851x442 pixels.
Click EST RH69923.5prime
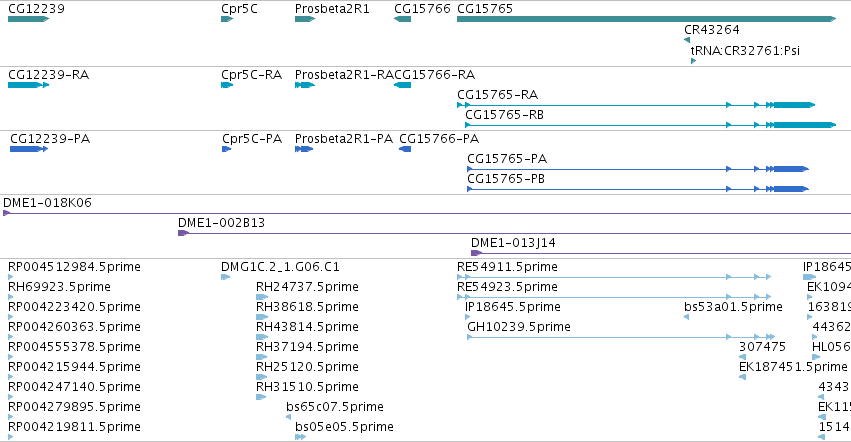click(59, 287)
